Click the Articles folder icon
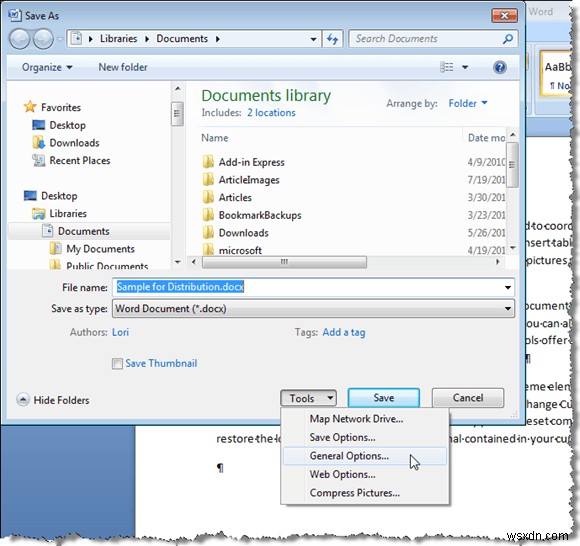 pyautogui.click(x=208, y=197)
